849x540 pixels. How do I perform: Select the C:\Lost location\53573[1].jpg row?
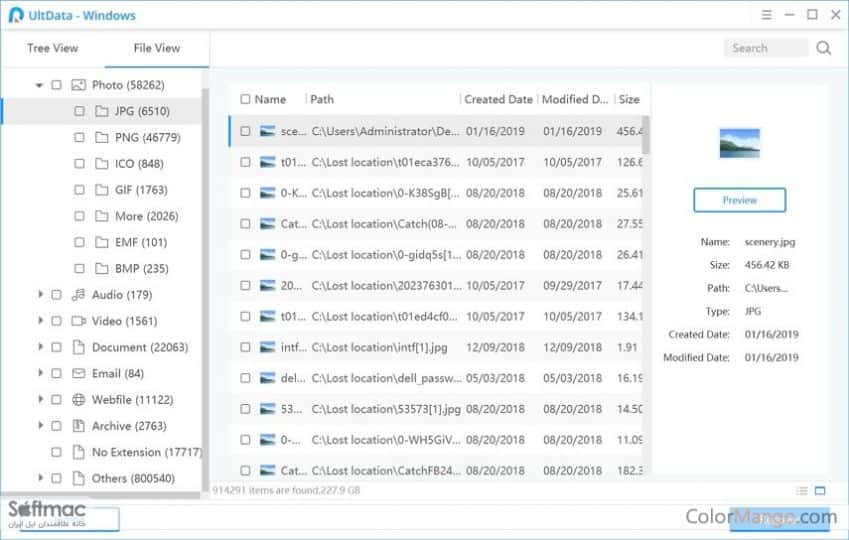click(x=436, y=409)
